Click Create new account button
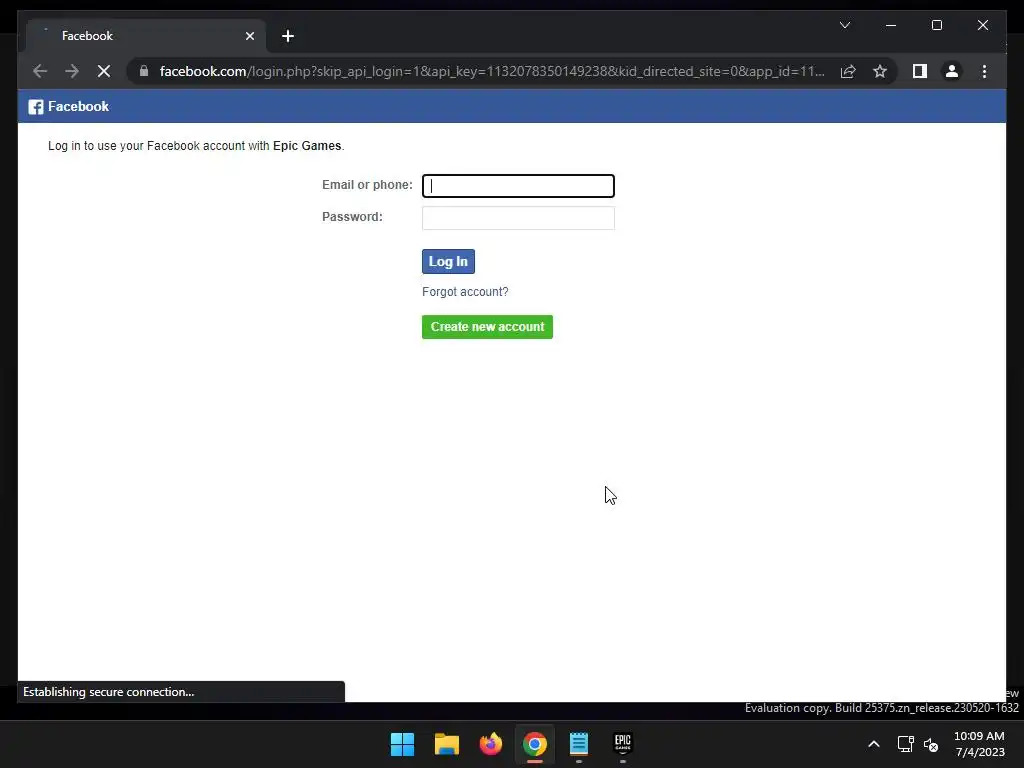Screen dimensions: 1024x768 click(487, 327)
